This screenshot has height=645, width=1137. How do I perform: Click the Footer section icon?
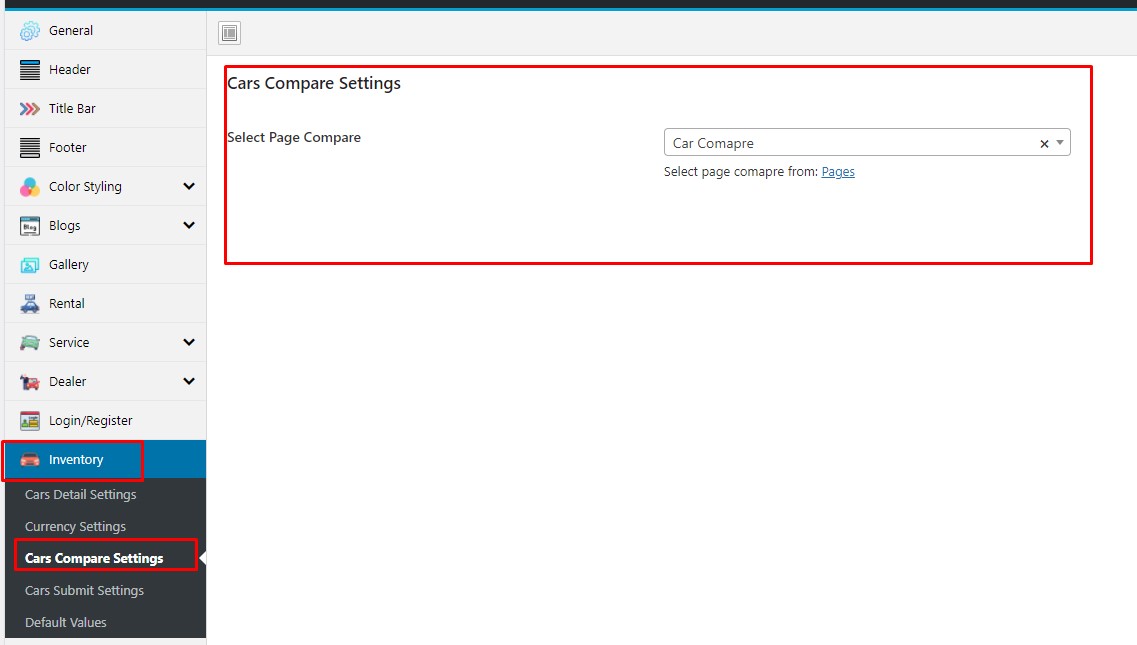click(30, 148)
